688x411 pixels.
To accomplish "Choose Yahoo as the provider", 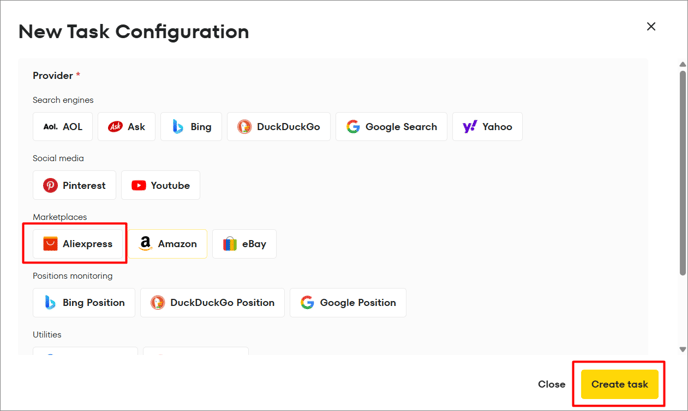I will (x=487, y=127).
